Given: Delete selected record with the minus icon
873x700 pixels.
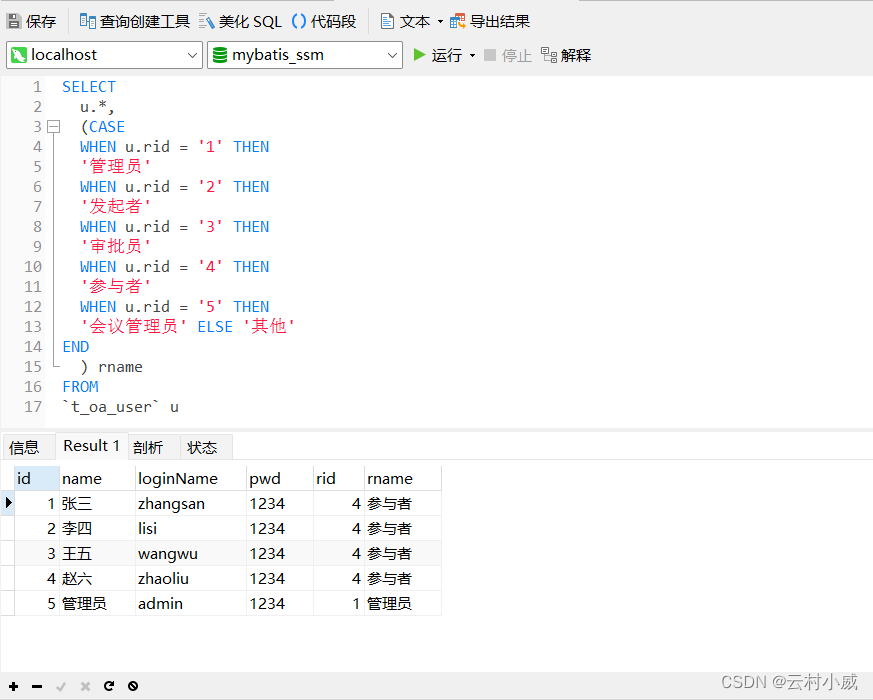Looking at the screenshot, I should 35,686.
